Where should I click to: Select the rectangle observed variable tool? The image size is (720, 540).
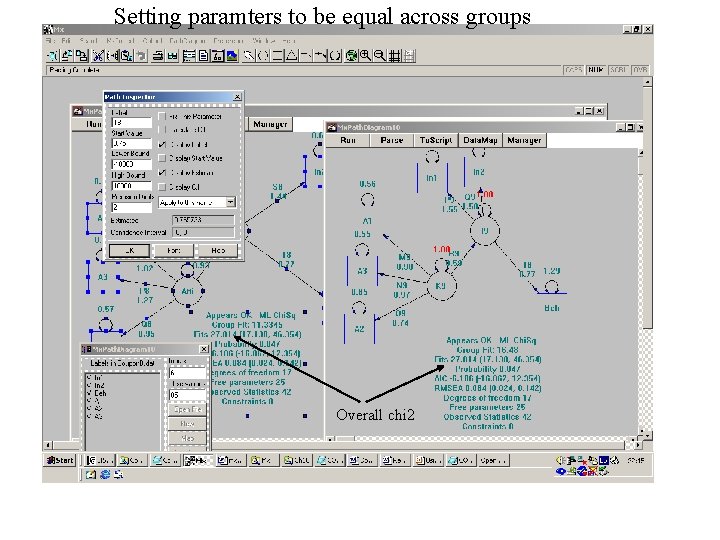277,56
